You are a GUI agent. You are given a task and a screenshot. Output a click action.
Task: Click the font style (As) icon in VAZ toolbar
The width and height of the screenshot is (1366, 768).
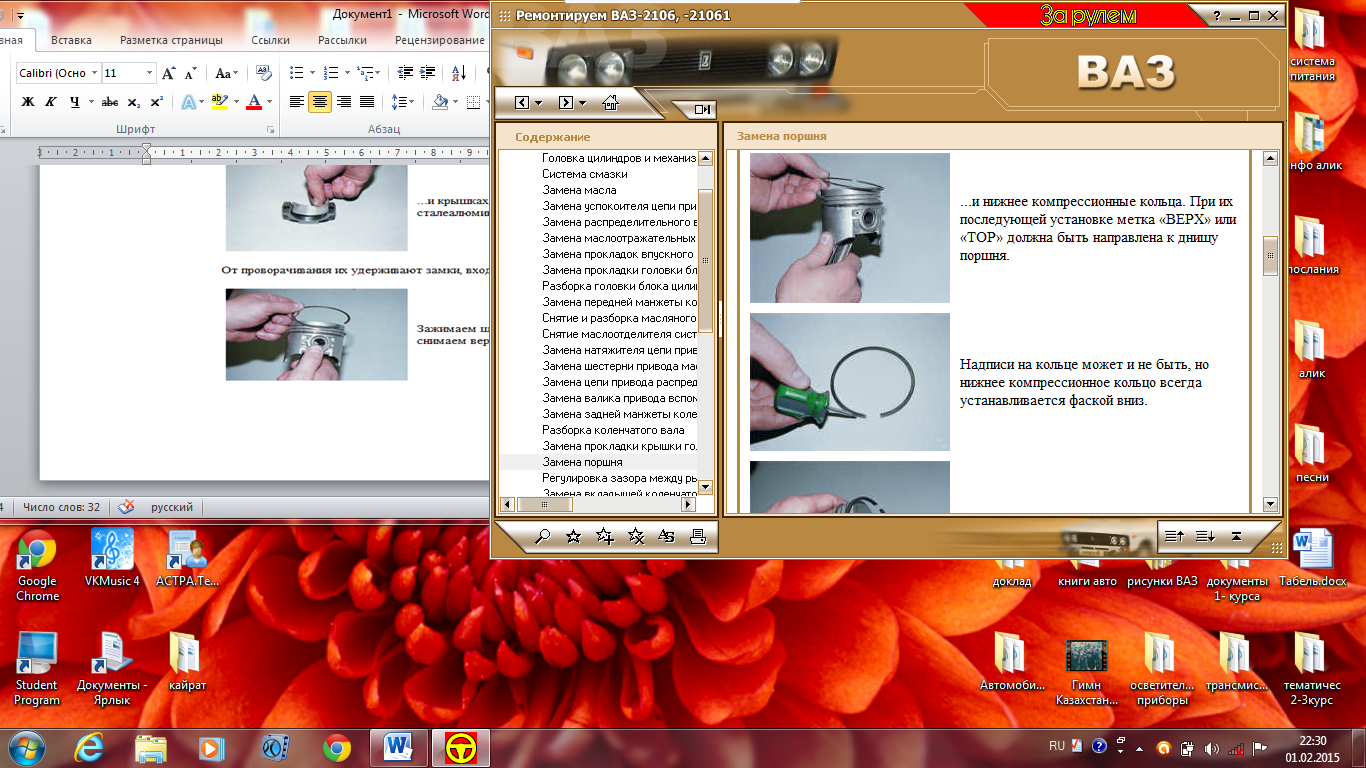click(x=667, y=537)
